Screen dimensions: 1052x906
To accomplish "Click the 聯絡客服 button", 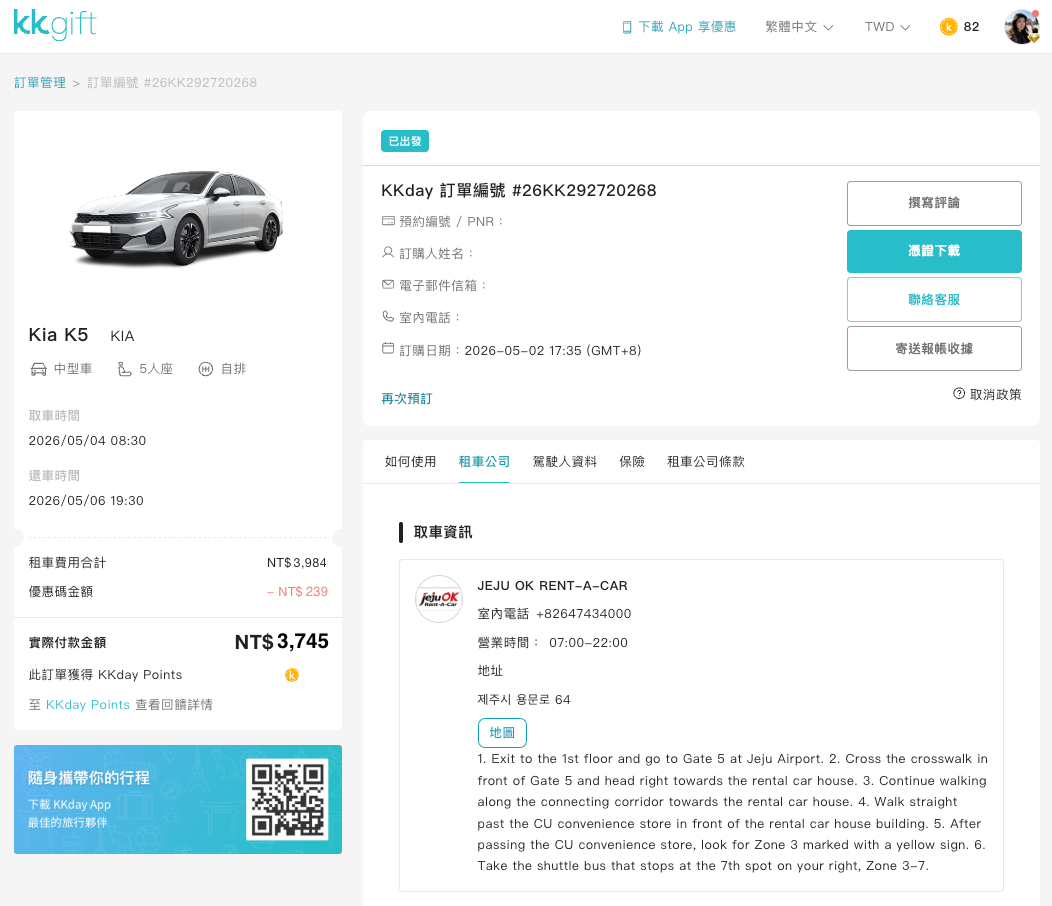I will [934, 299].
